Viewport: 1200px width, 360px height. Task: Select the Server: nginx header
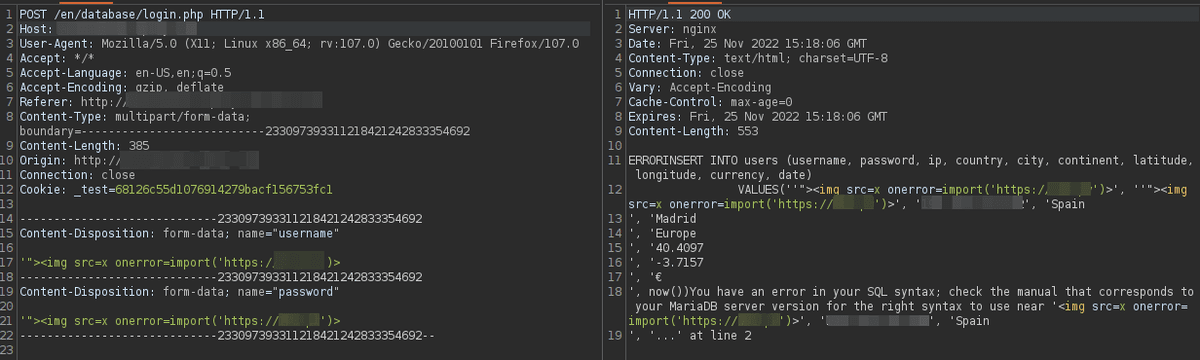point(668,30)
